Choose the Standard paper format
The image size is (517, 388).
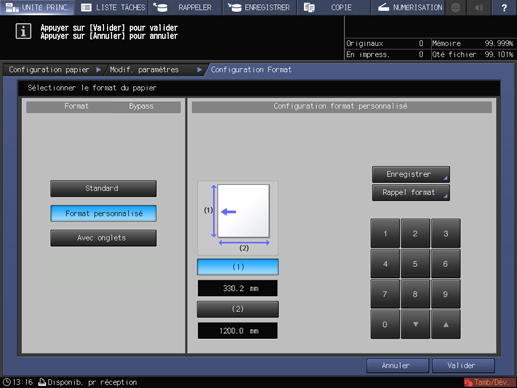pyautogui.click(x=103, y=188)
